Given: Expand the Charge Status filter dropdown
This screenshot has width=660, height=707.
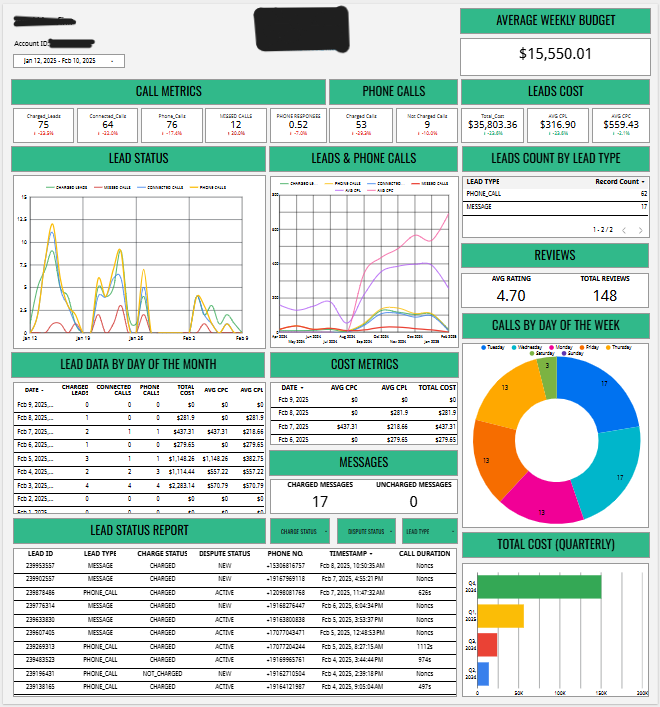Looking at the screenshot, I should [x=300, y=531].
